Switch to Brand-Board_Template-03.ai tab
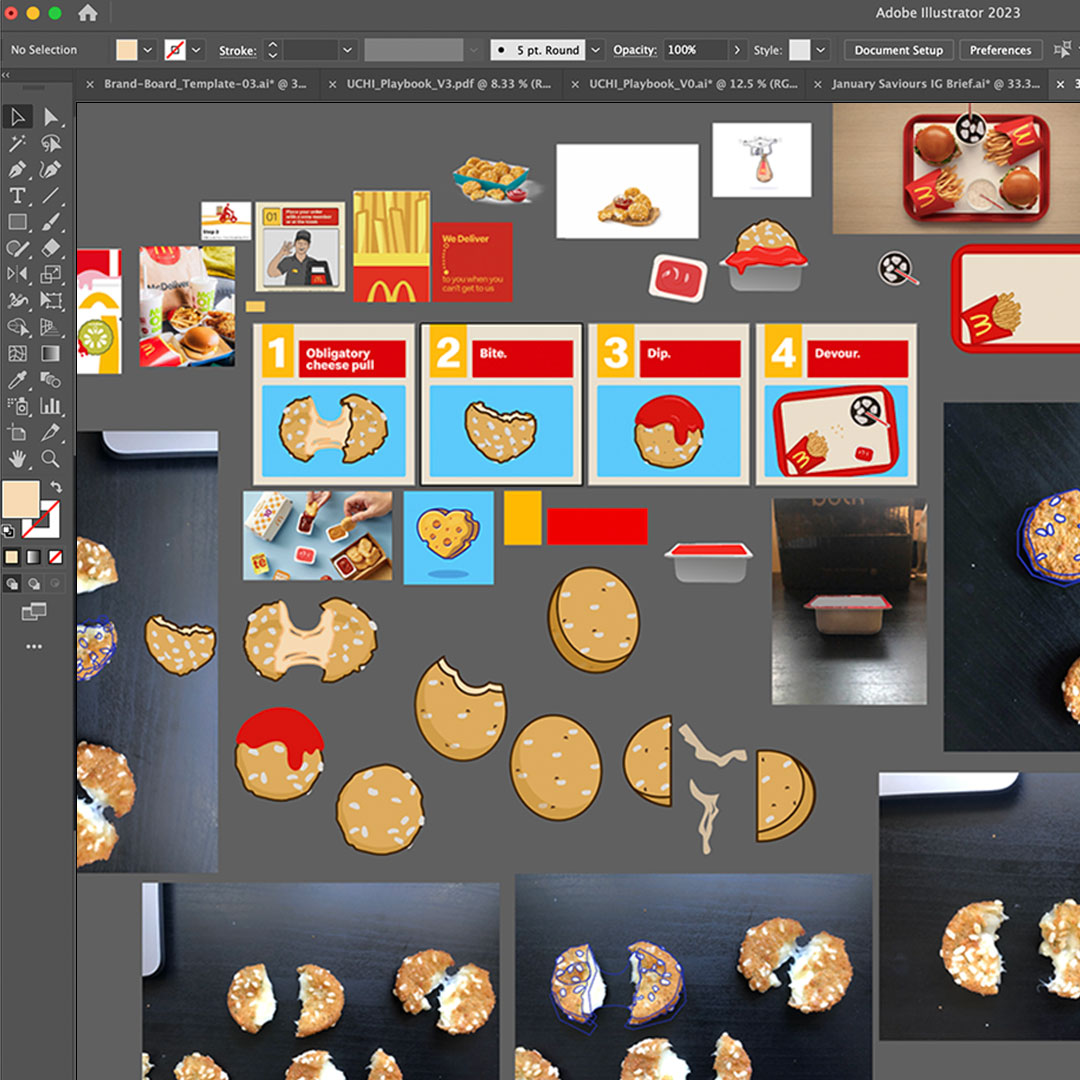The height and width of the screenshot is (1080, 1080). pos(205,84)
